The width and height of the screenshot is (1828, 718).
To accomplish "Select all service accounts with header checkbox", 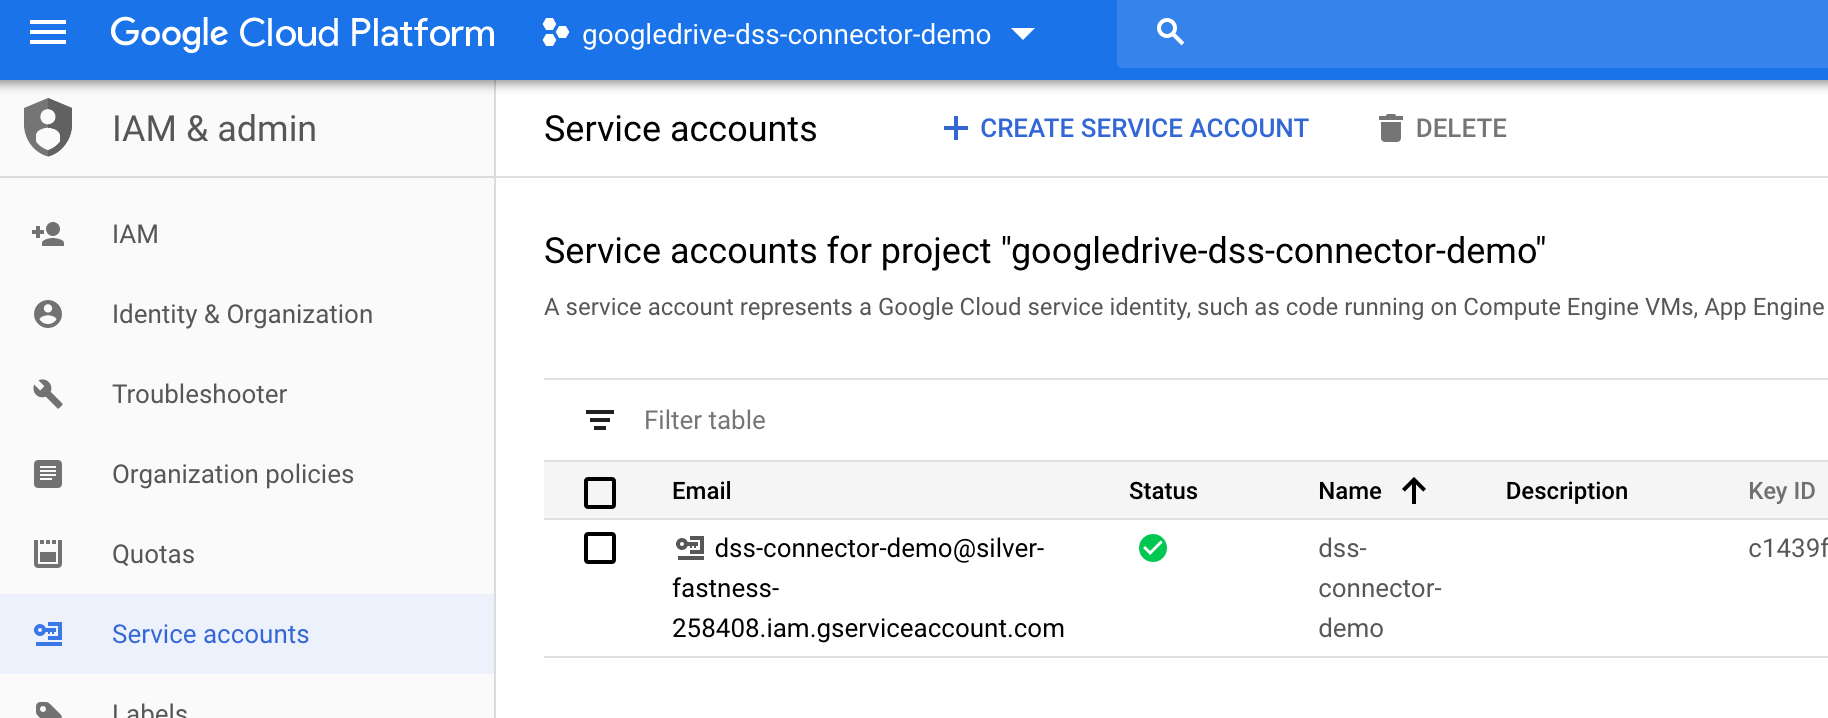I will coord(600,492).
